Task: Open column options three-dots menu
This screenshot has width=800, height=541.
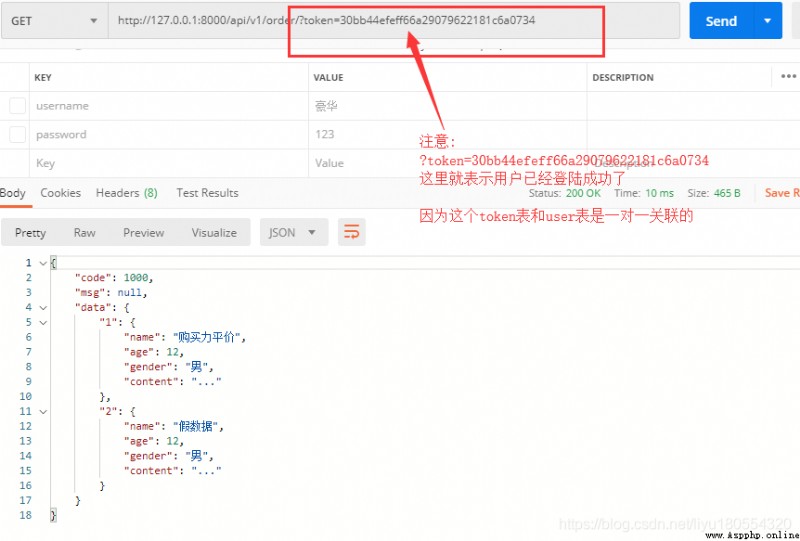Action: point(788,77)
